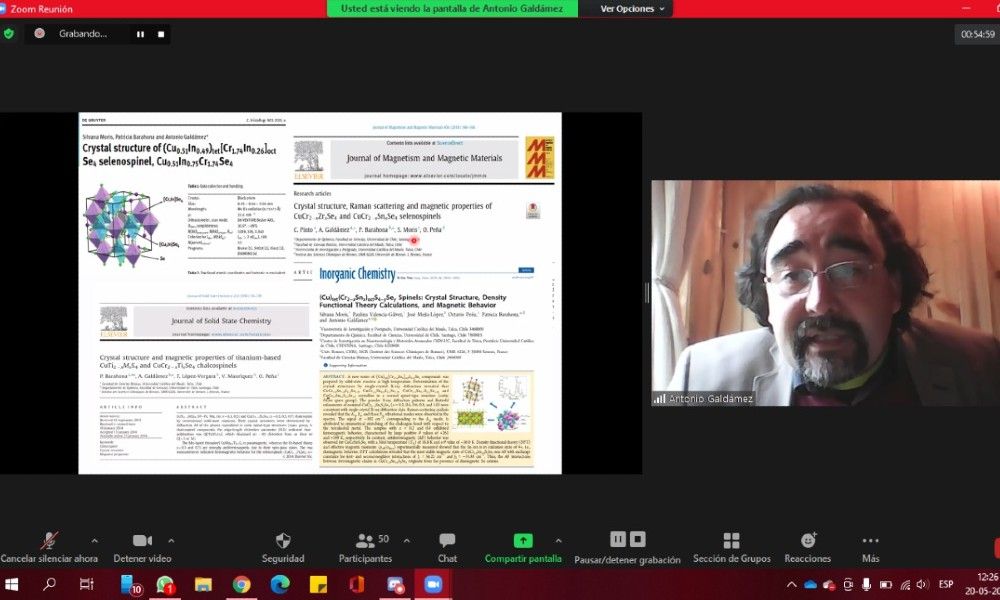
Task: Stop recording in the top recording bar
Action: point(161,33)
